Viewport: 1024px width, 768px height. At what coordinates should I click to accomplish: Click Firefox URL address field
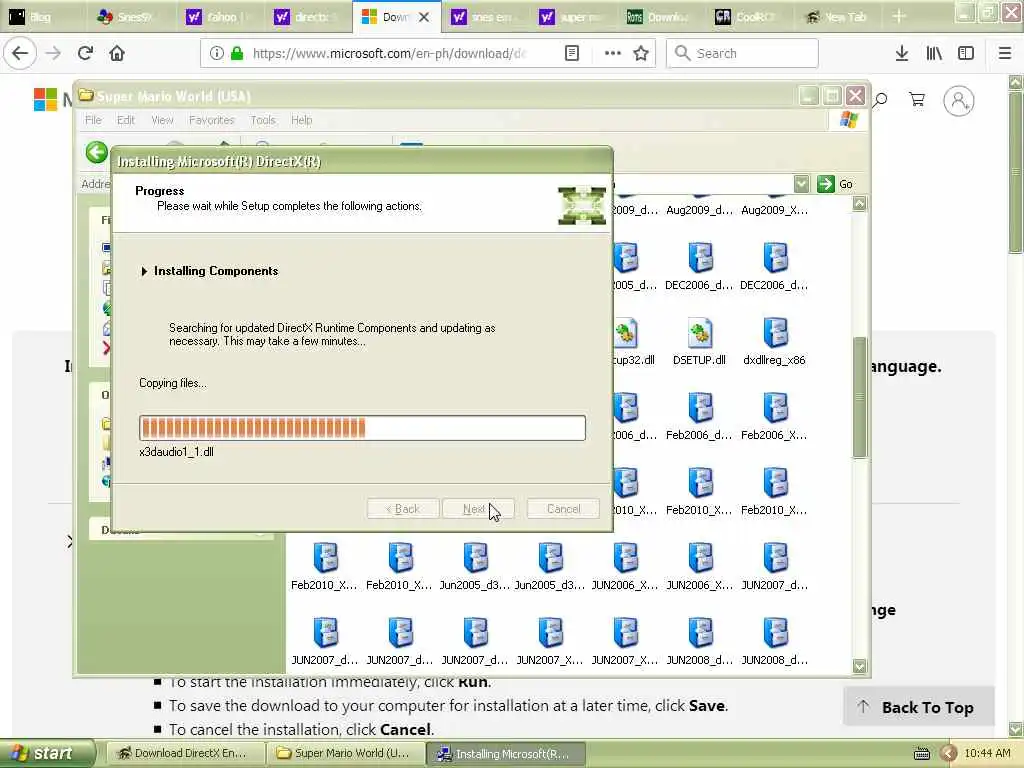pyautogui.click(x=389, y=53)
